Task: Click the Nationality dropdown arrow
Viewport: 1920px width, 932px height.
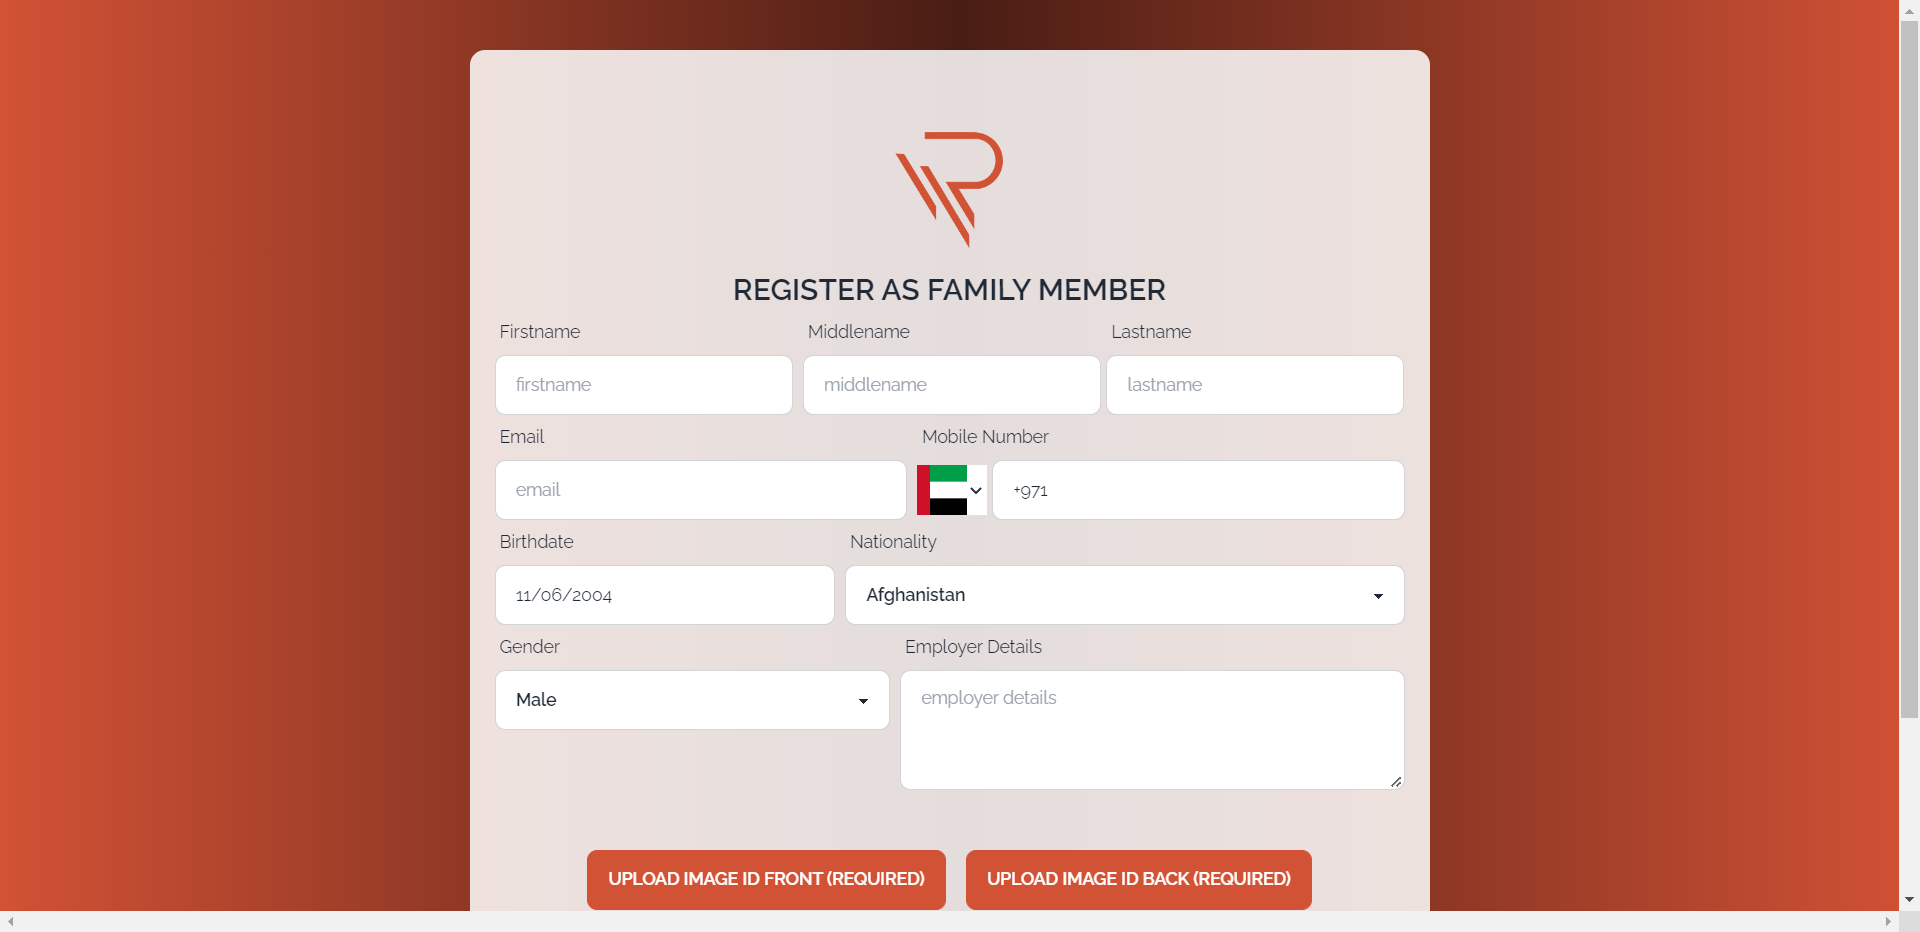Action: pos(1378,596)
